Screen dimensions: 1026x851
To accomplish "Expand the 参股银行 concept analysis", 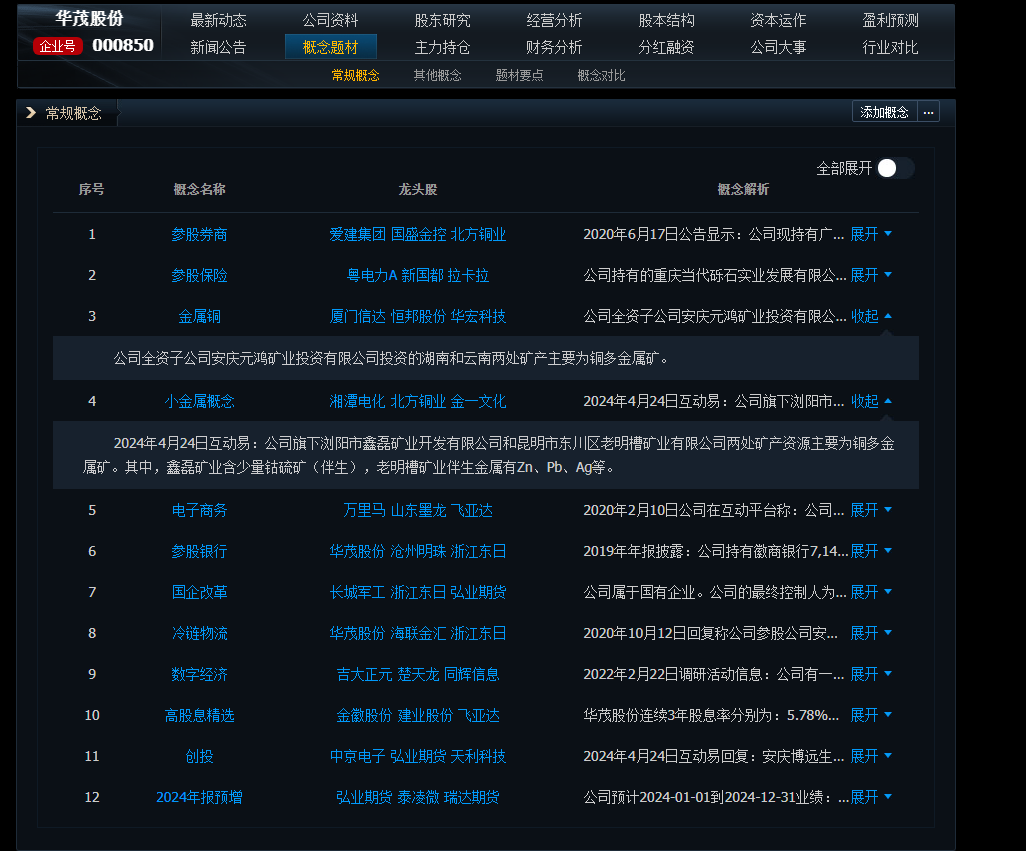I will 871,551.
